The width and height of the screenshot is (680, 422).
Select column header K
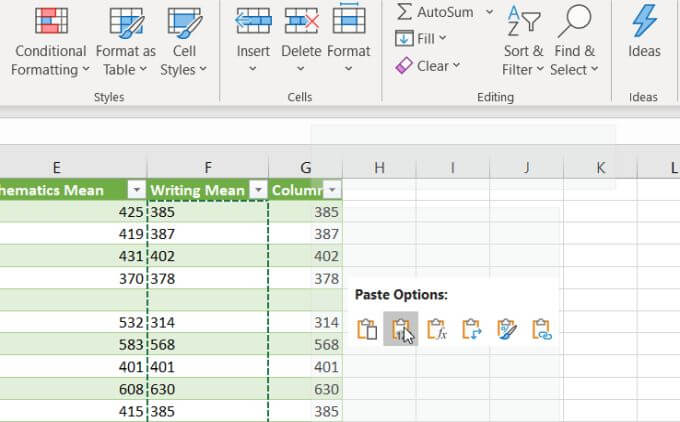coord(600,168)
